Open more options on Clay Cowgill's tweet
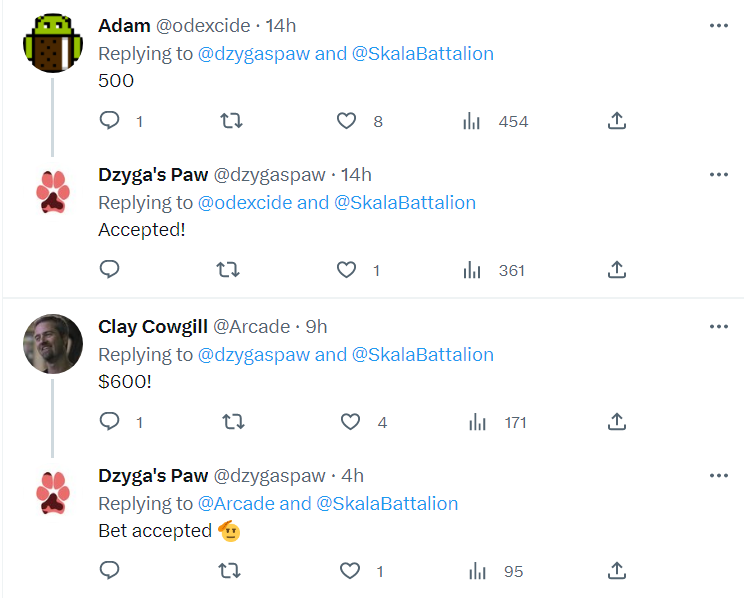This screenshot has width=744, height=598. click(x=719, y=327)
